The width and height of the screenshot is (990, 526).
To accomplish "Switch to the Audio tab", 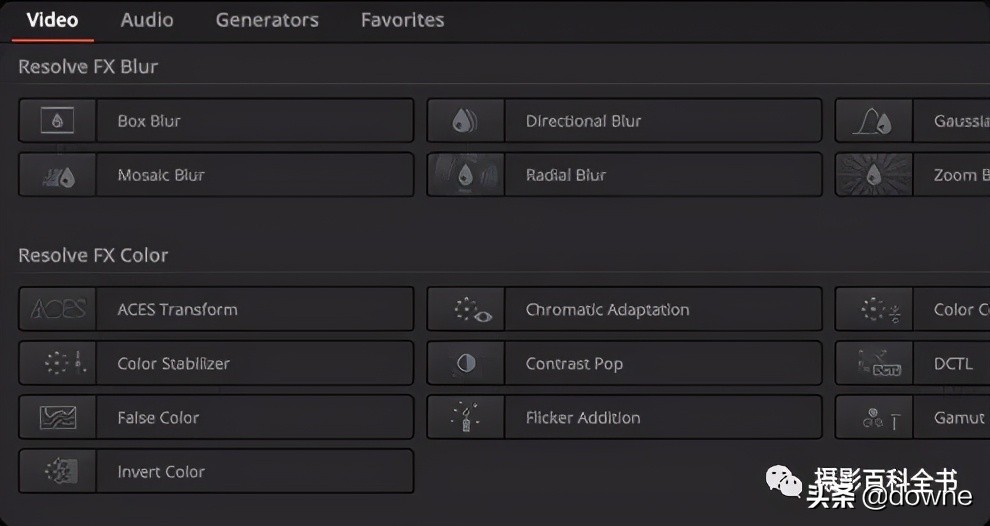I will coord(147,20).
